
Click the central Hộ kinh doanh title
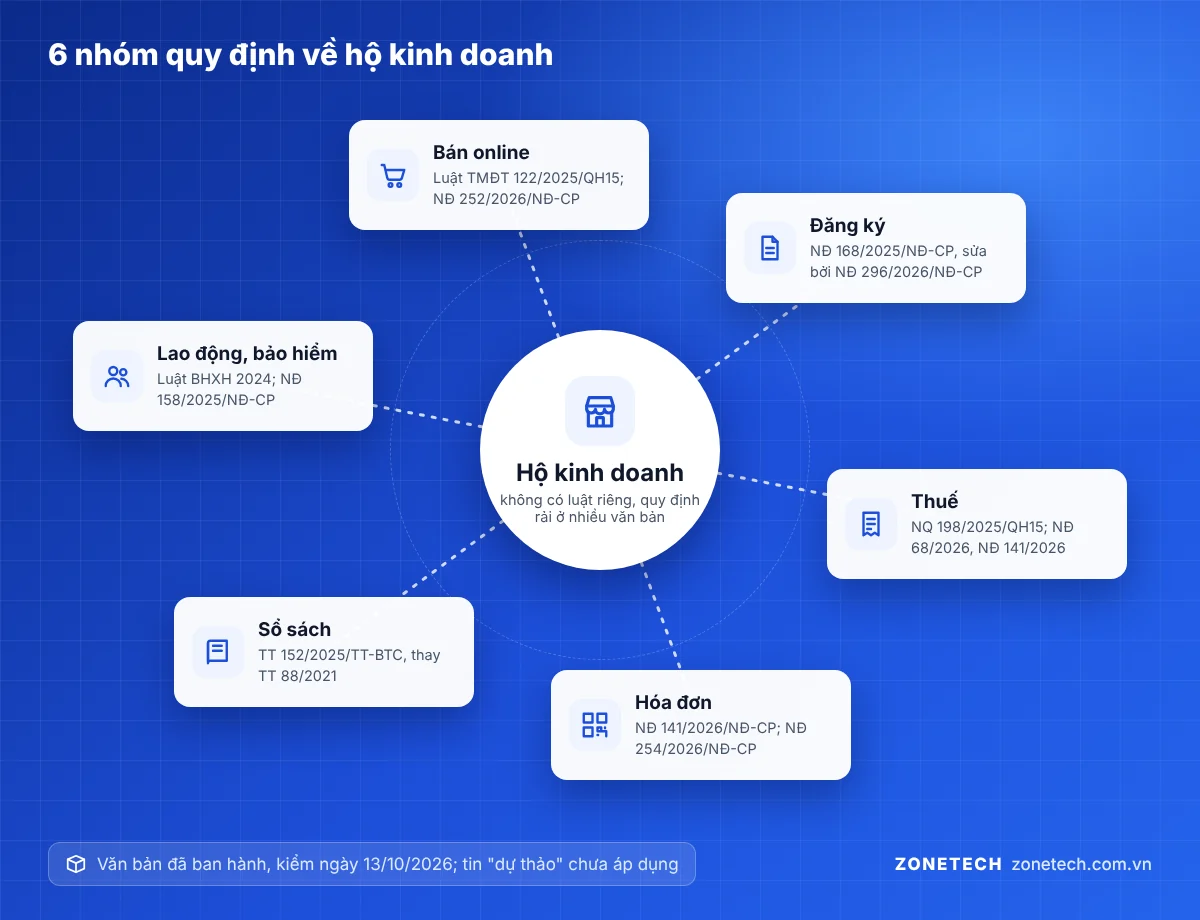600,472
